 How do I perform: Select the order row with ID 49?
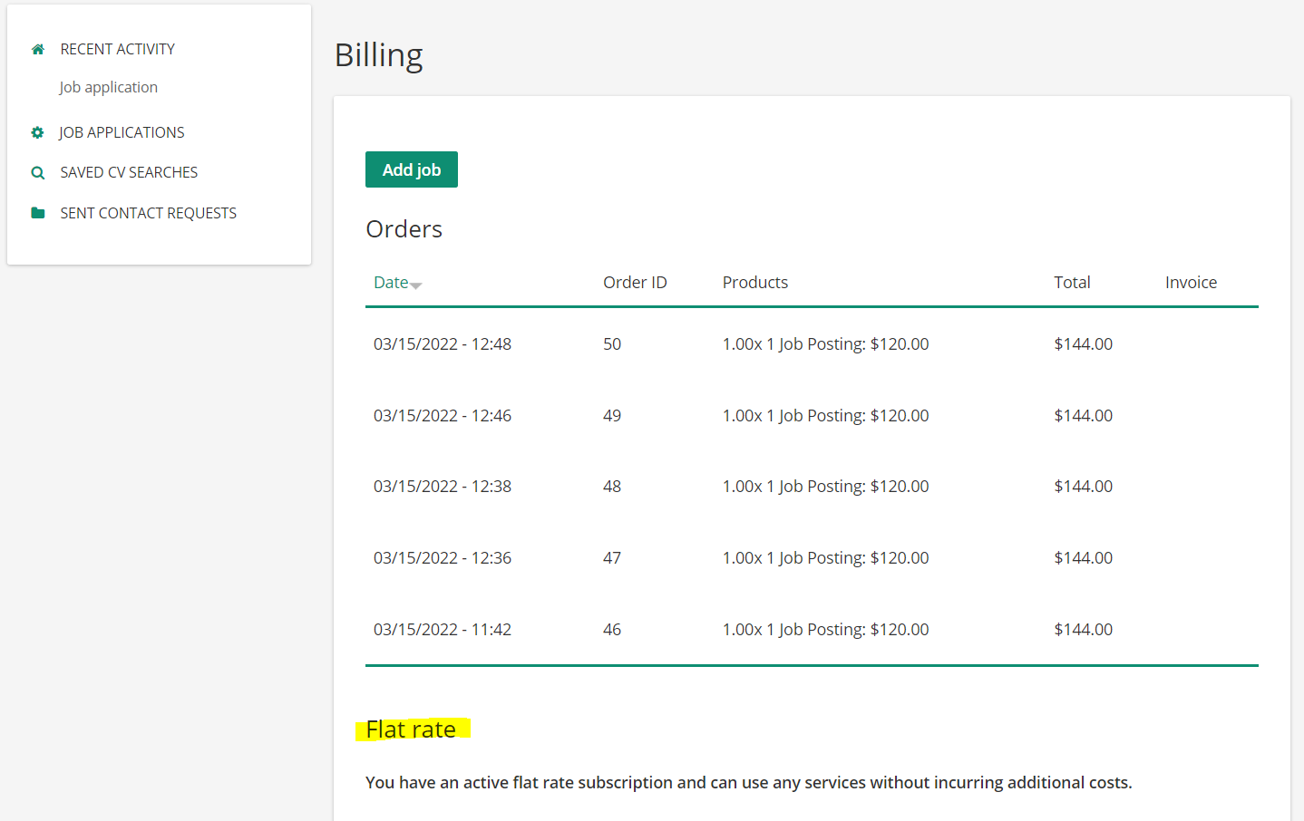[x=611, y=415]
